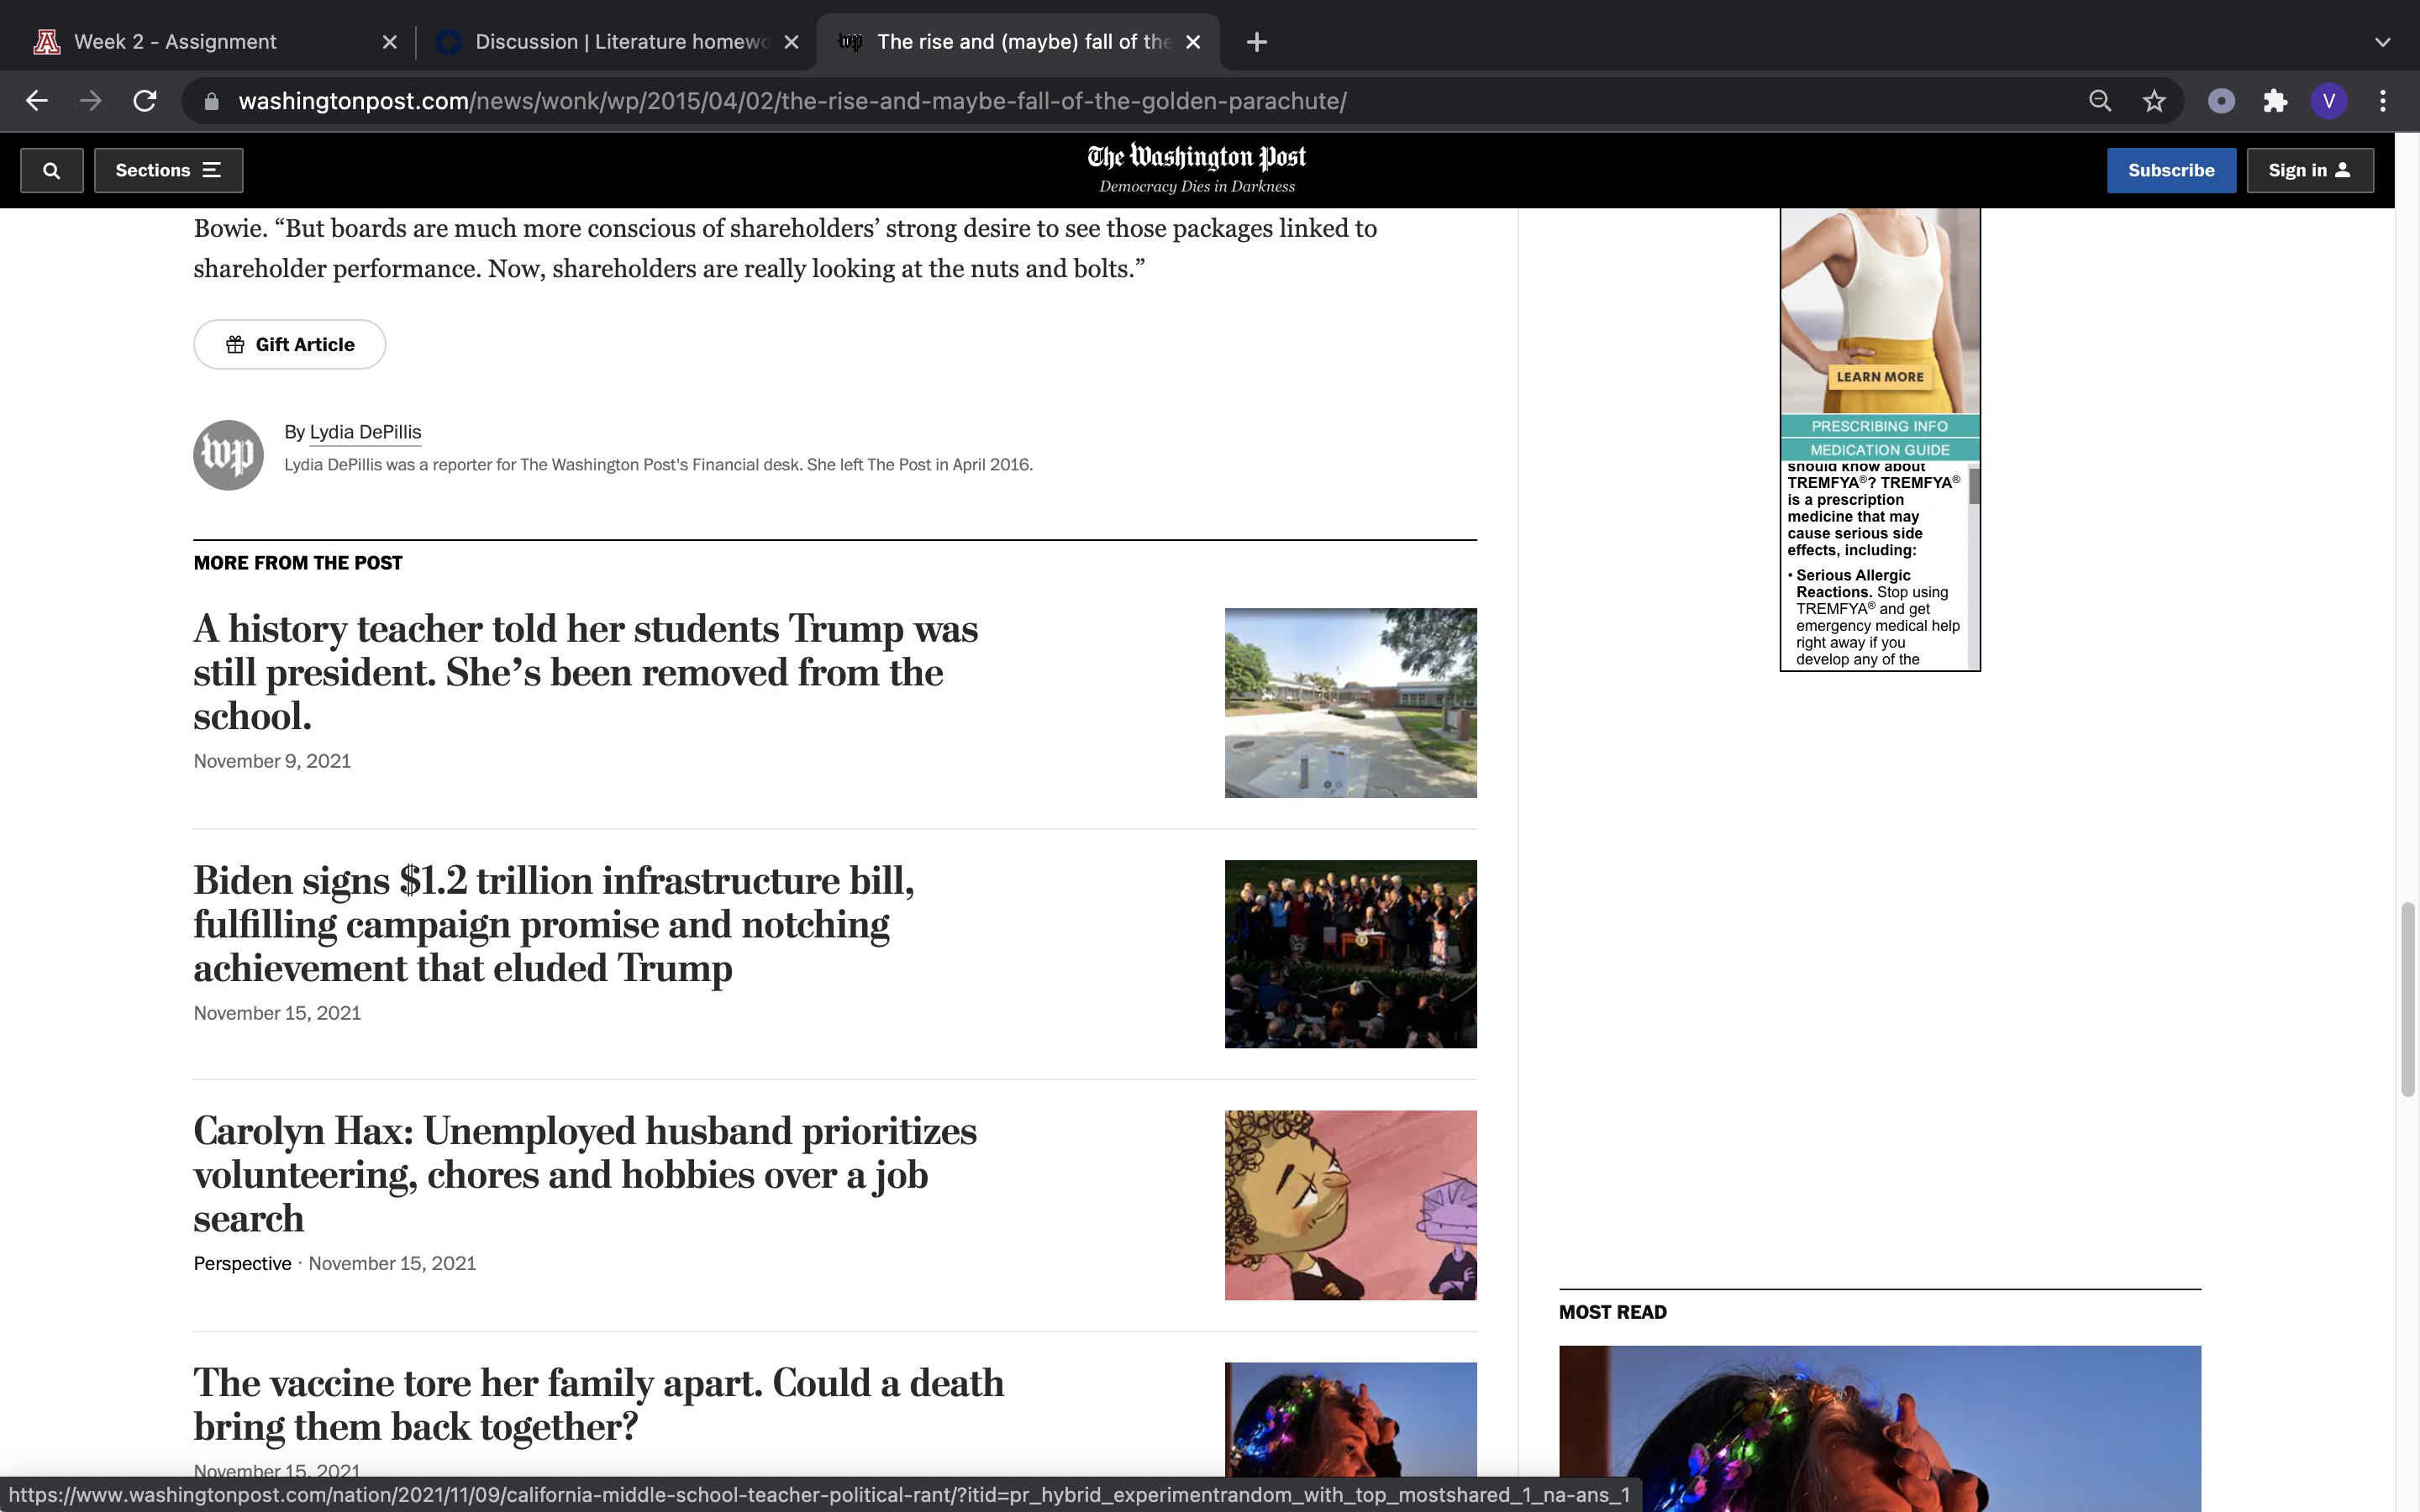Open the history teacher Trump article
Viewport: 2420px width, 1512px height.
(x=586, y=672)
